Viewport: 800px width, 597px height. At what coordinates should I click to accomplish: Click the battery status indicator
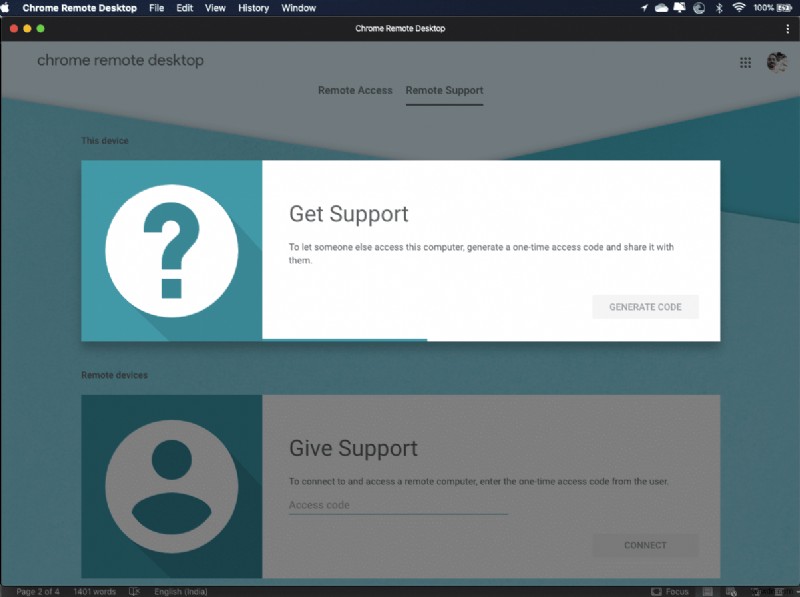coord(773,8)
